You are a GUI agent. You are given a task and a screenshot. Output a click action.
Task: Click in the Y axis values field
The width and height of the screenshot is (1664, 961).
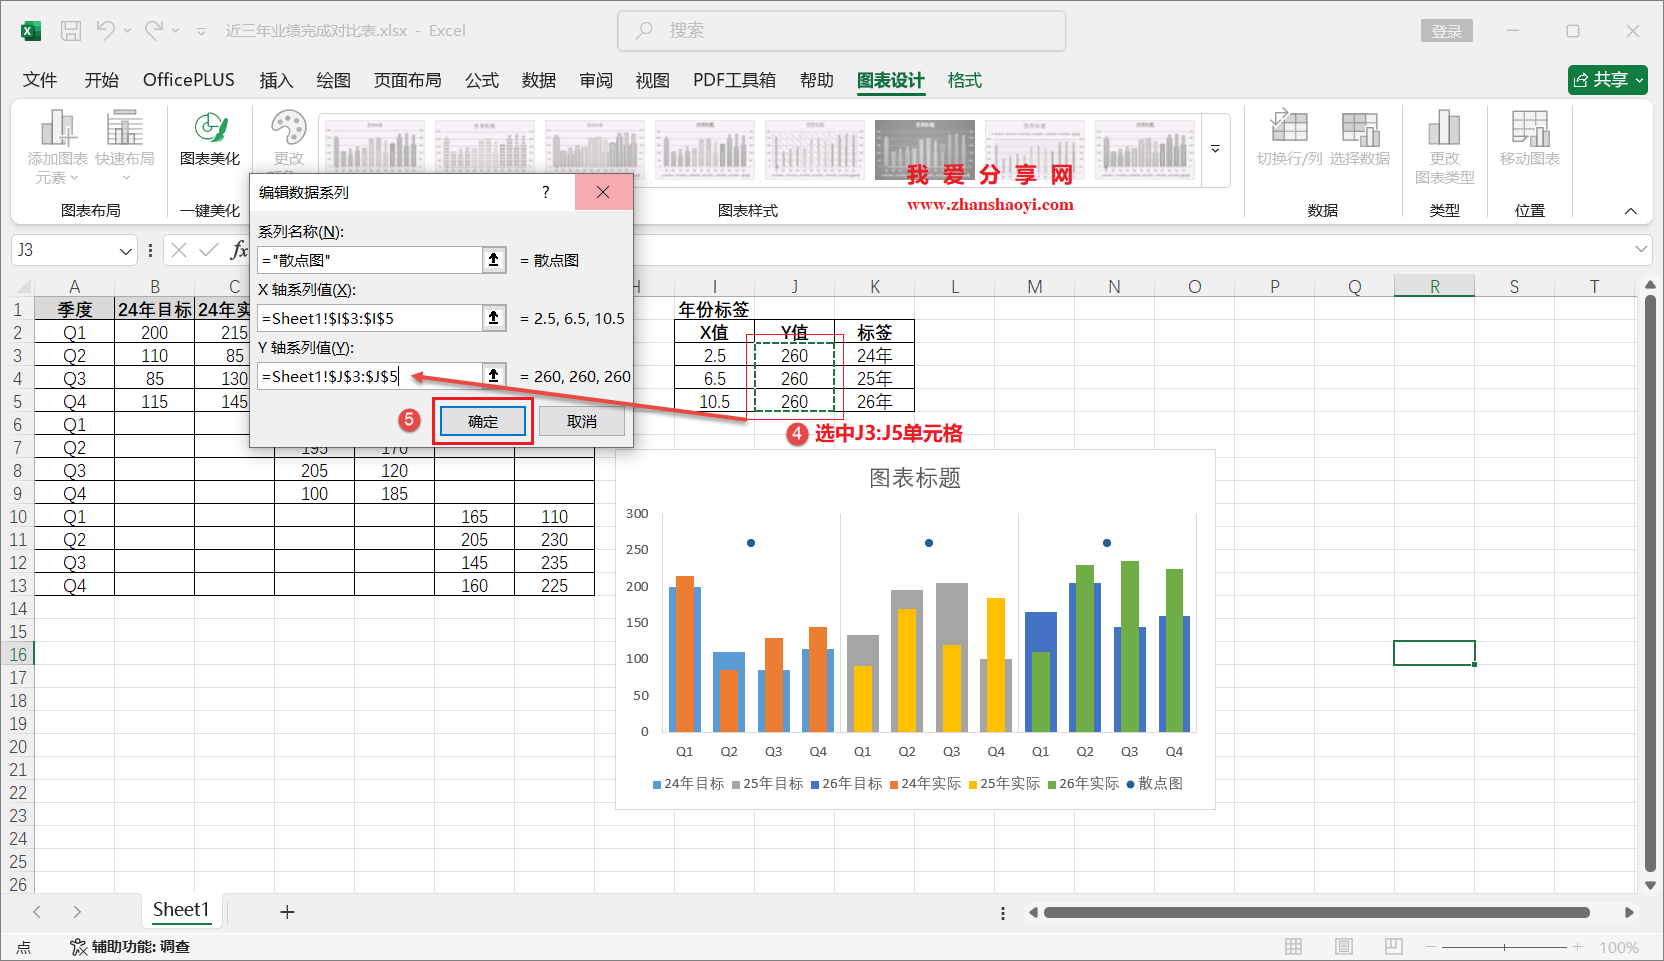pos(370,376)
